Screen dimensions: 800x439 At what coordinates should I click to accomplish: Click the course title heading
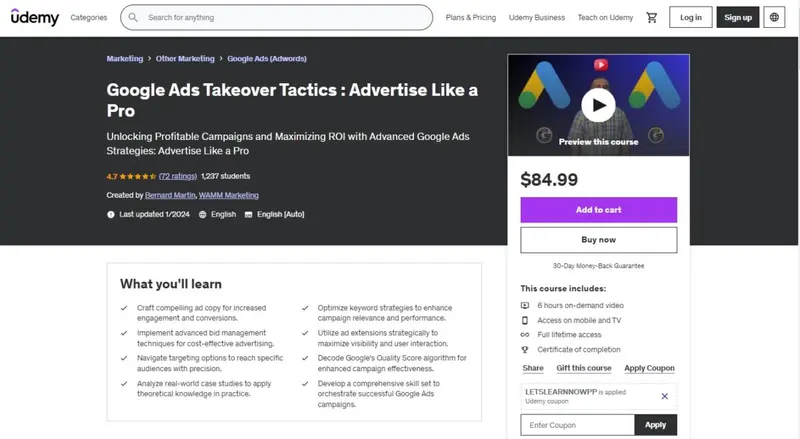pyautogui.click(x=292, y=100)
